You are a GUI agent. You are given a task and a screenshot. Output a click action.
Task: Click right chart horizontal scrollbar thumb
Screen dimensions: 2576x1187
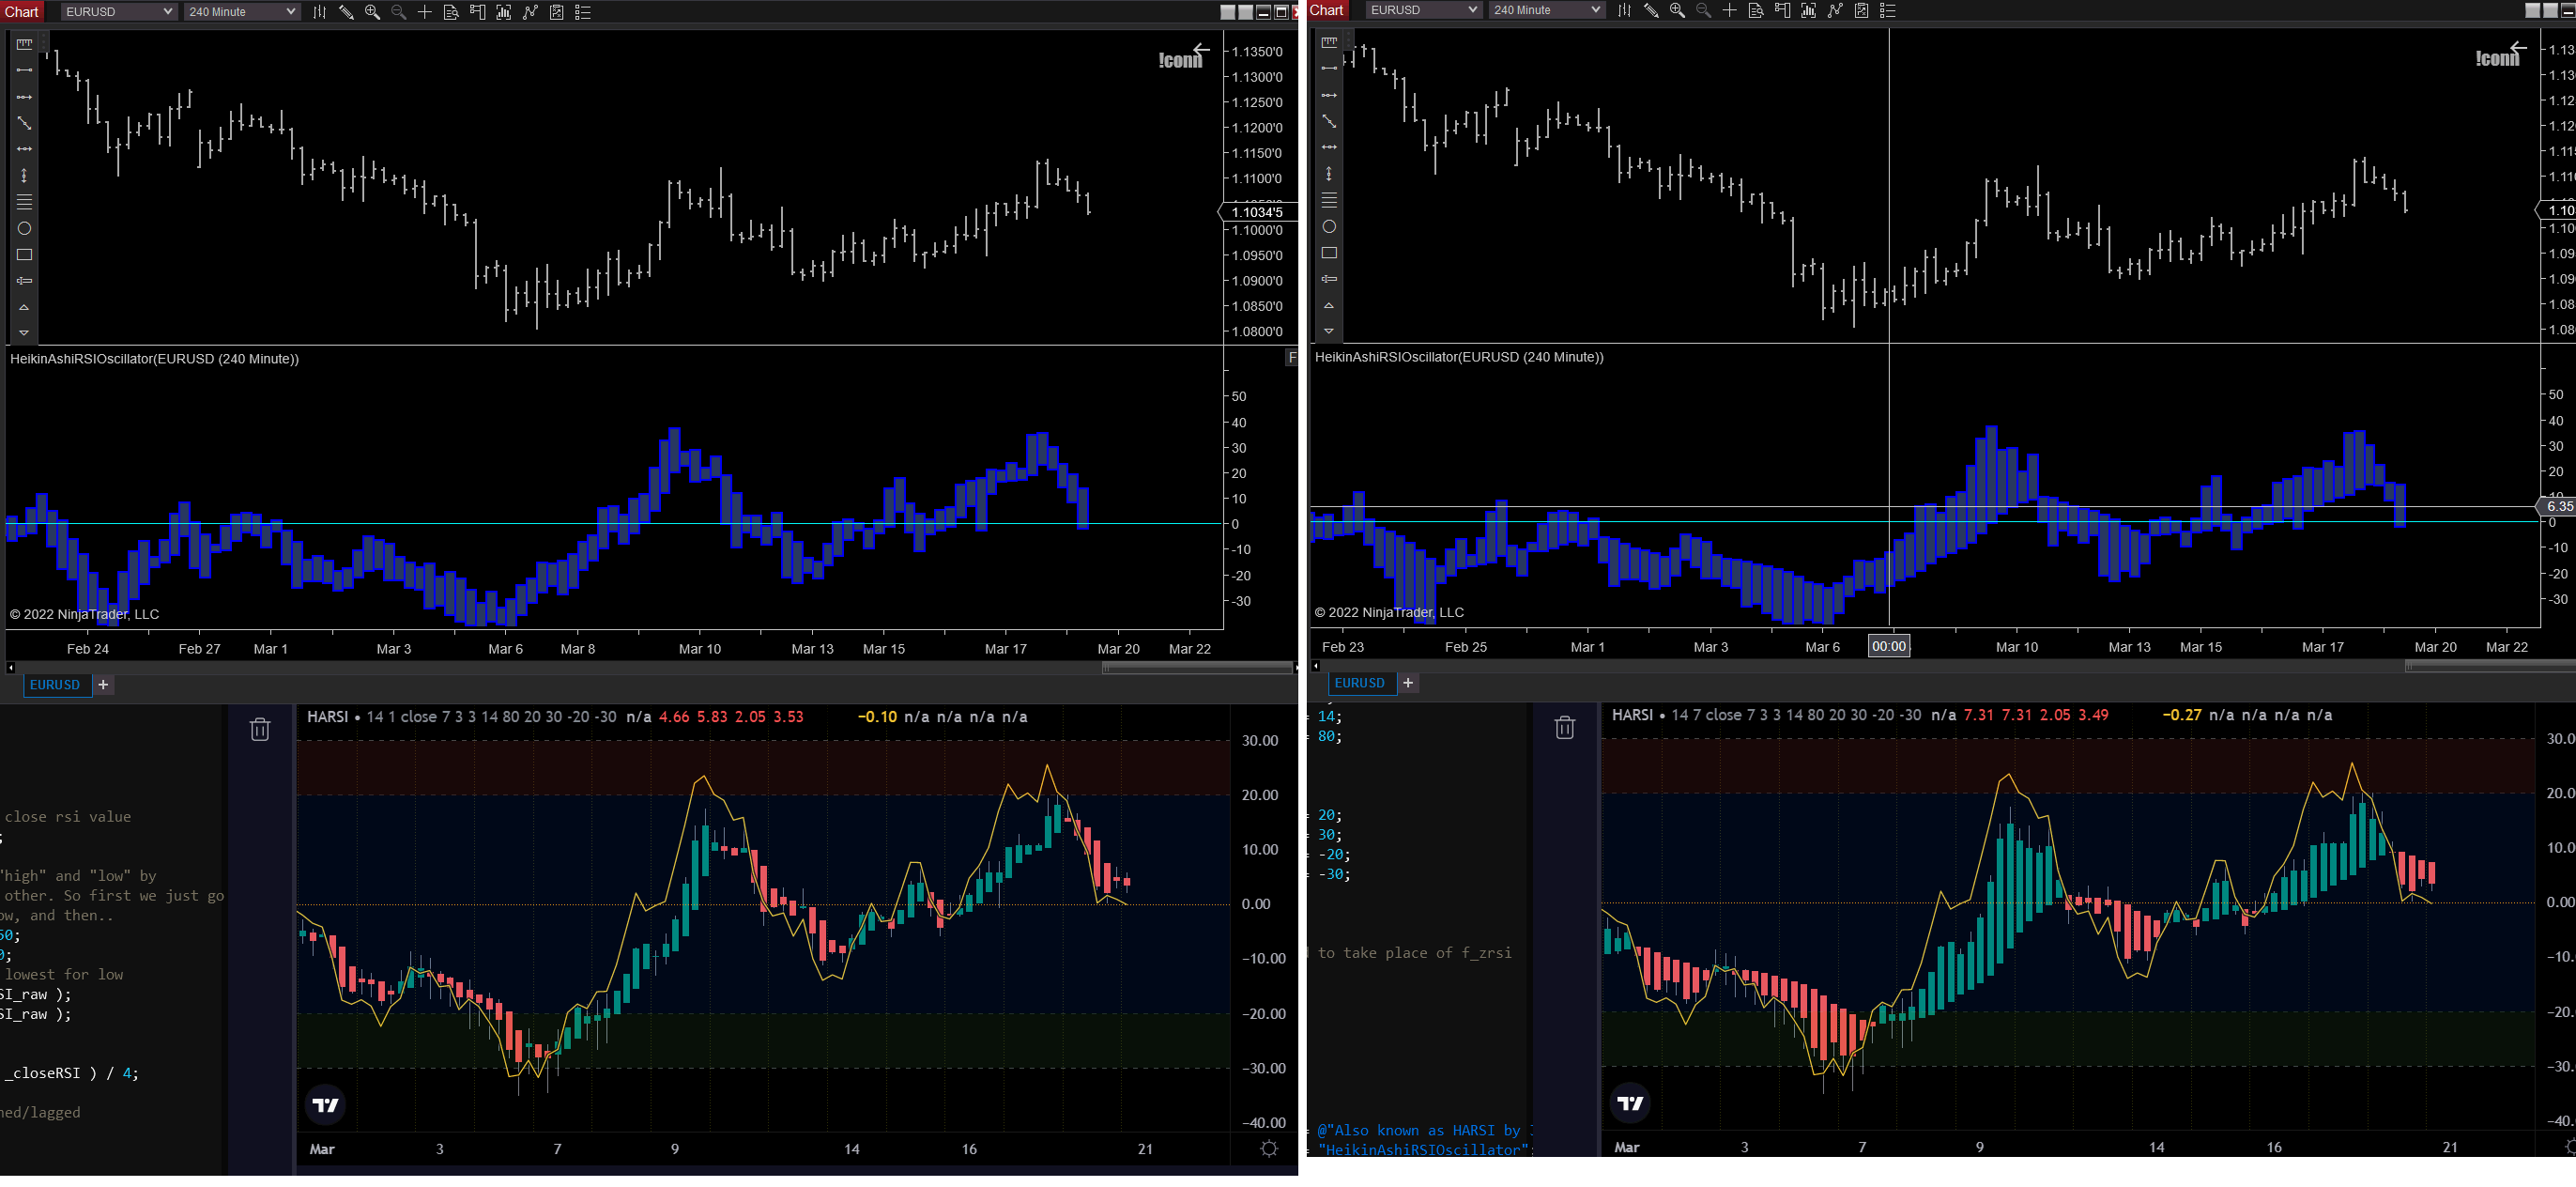point(2490,666)
